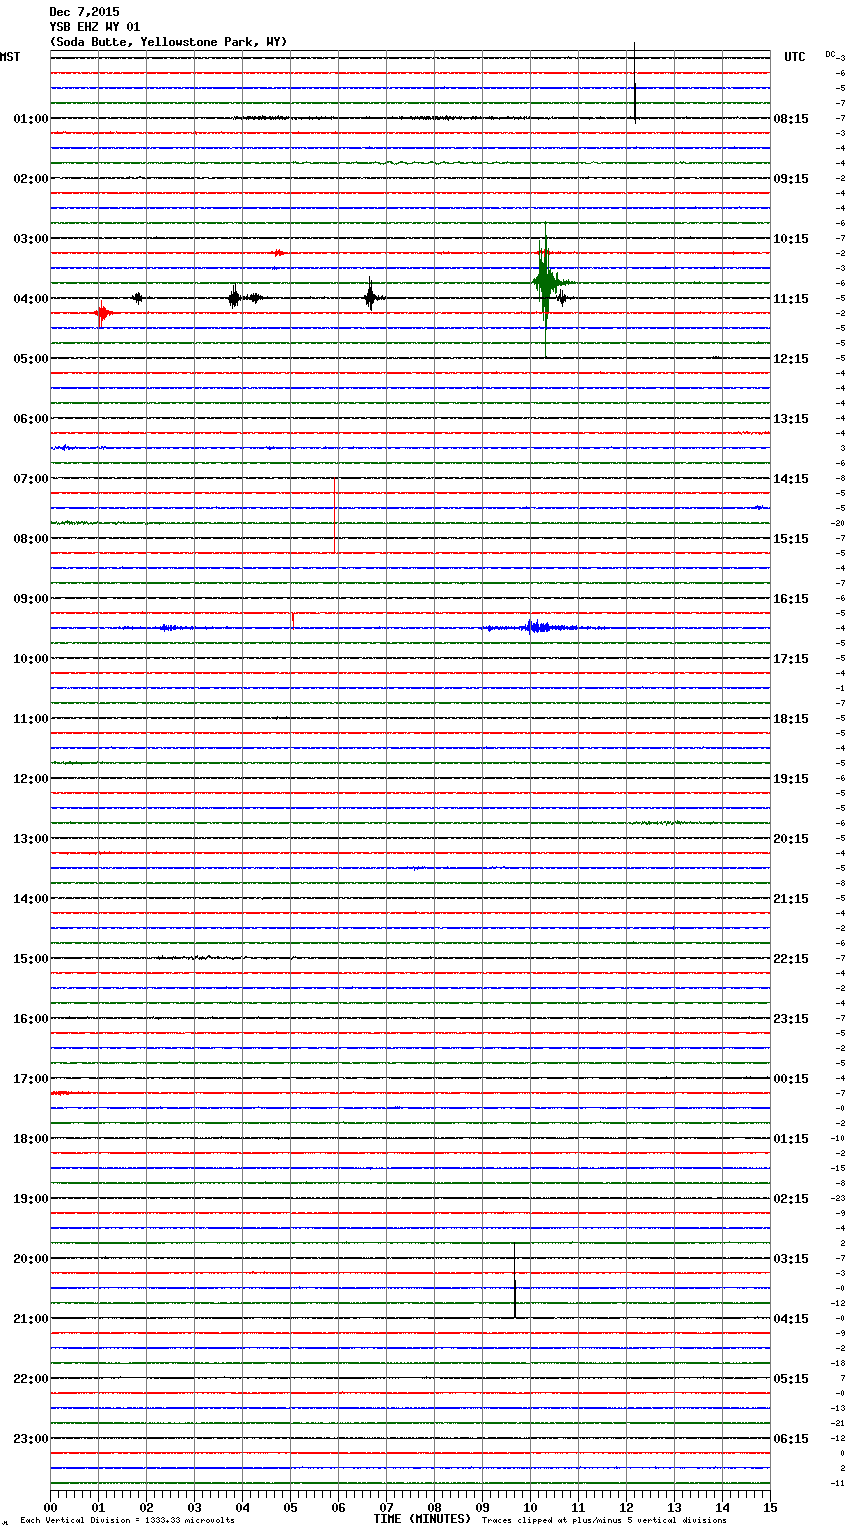Select the 03:00 MST row label
The width and height of the screenshot is (850, 1534).
click(x=31, y=239)
